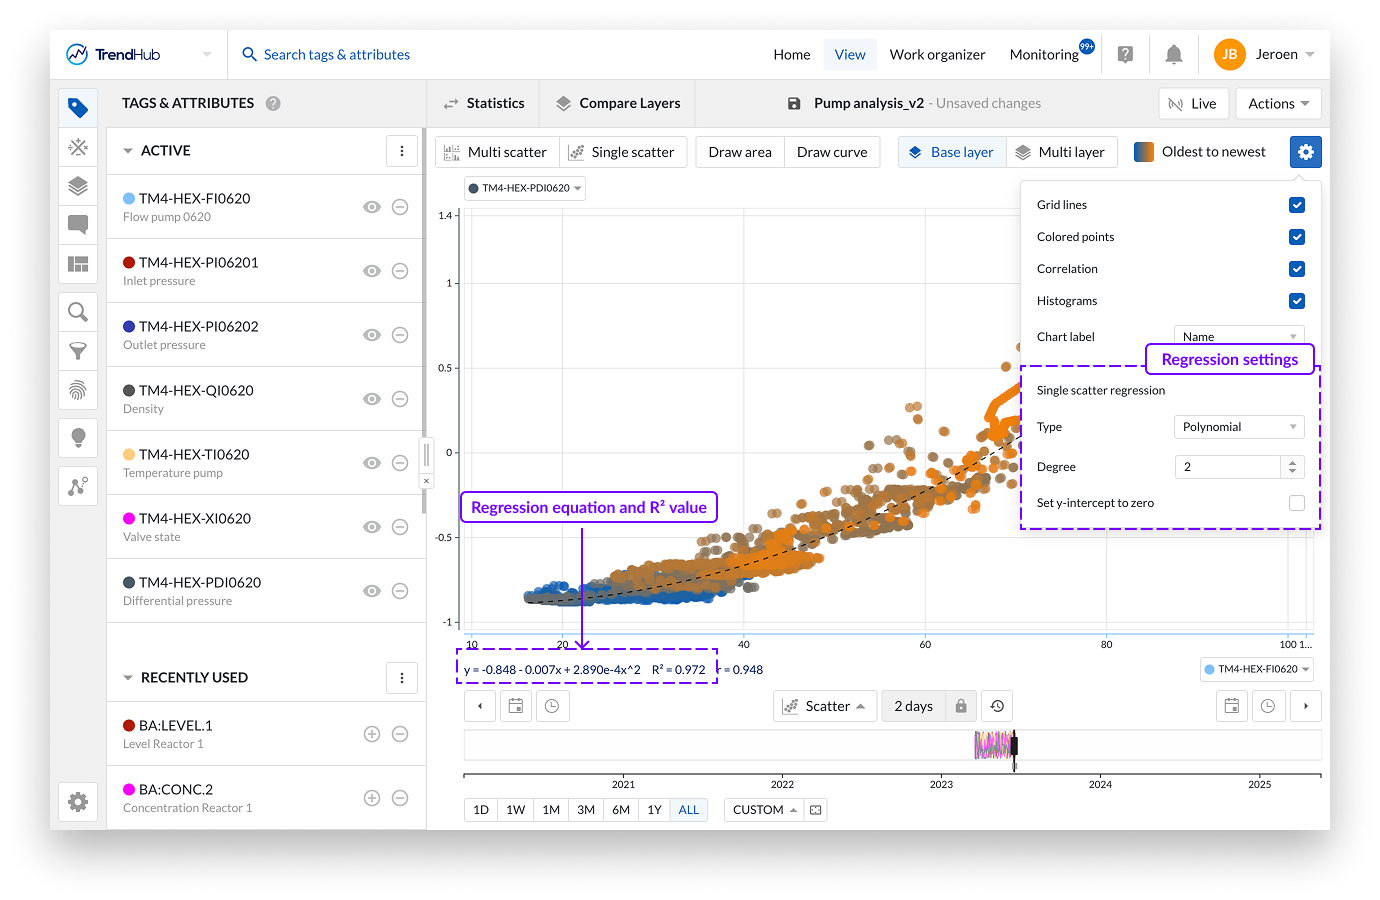This screenshot has width=1380, height=900.
Task: Collapse the ACTIVE tags section
Action: click(128, 151)
